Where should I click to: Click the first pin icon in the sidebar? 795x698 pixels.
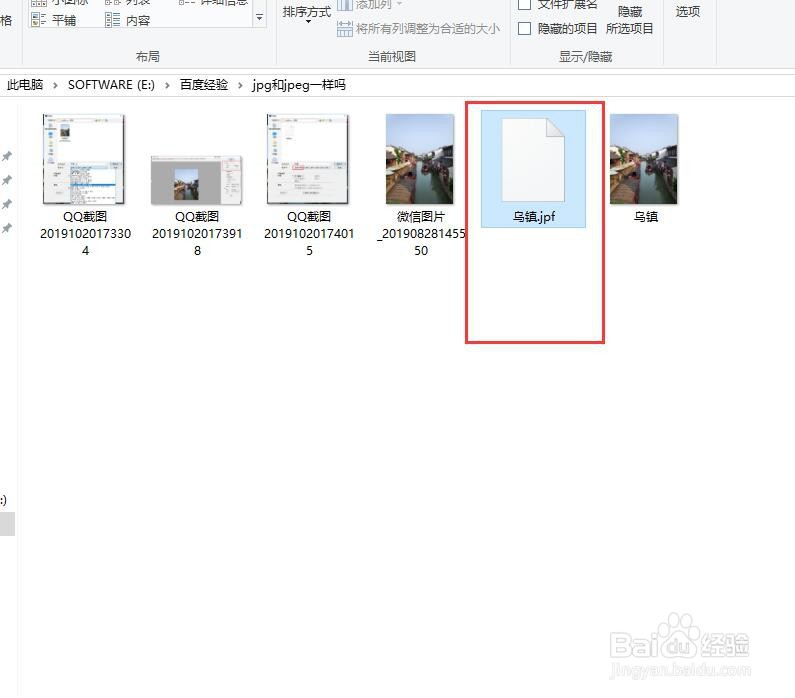7,156
